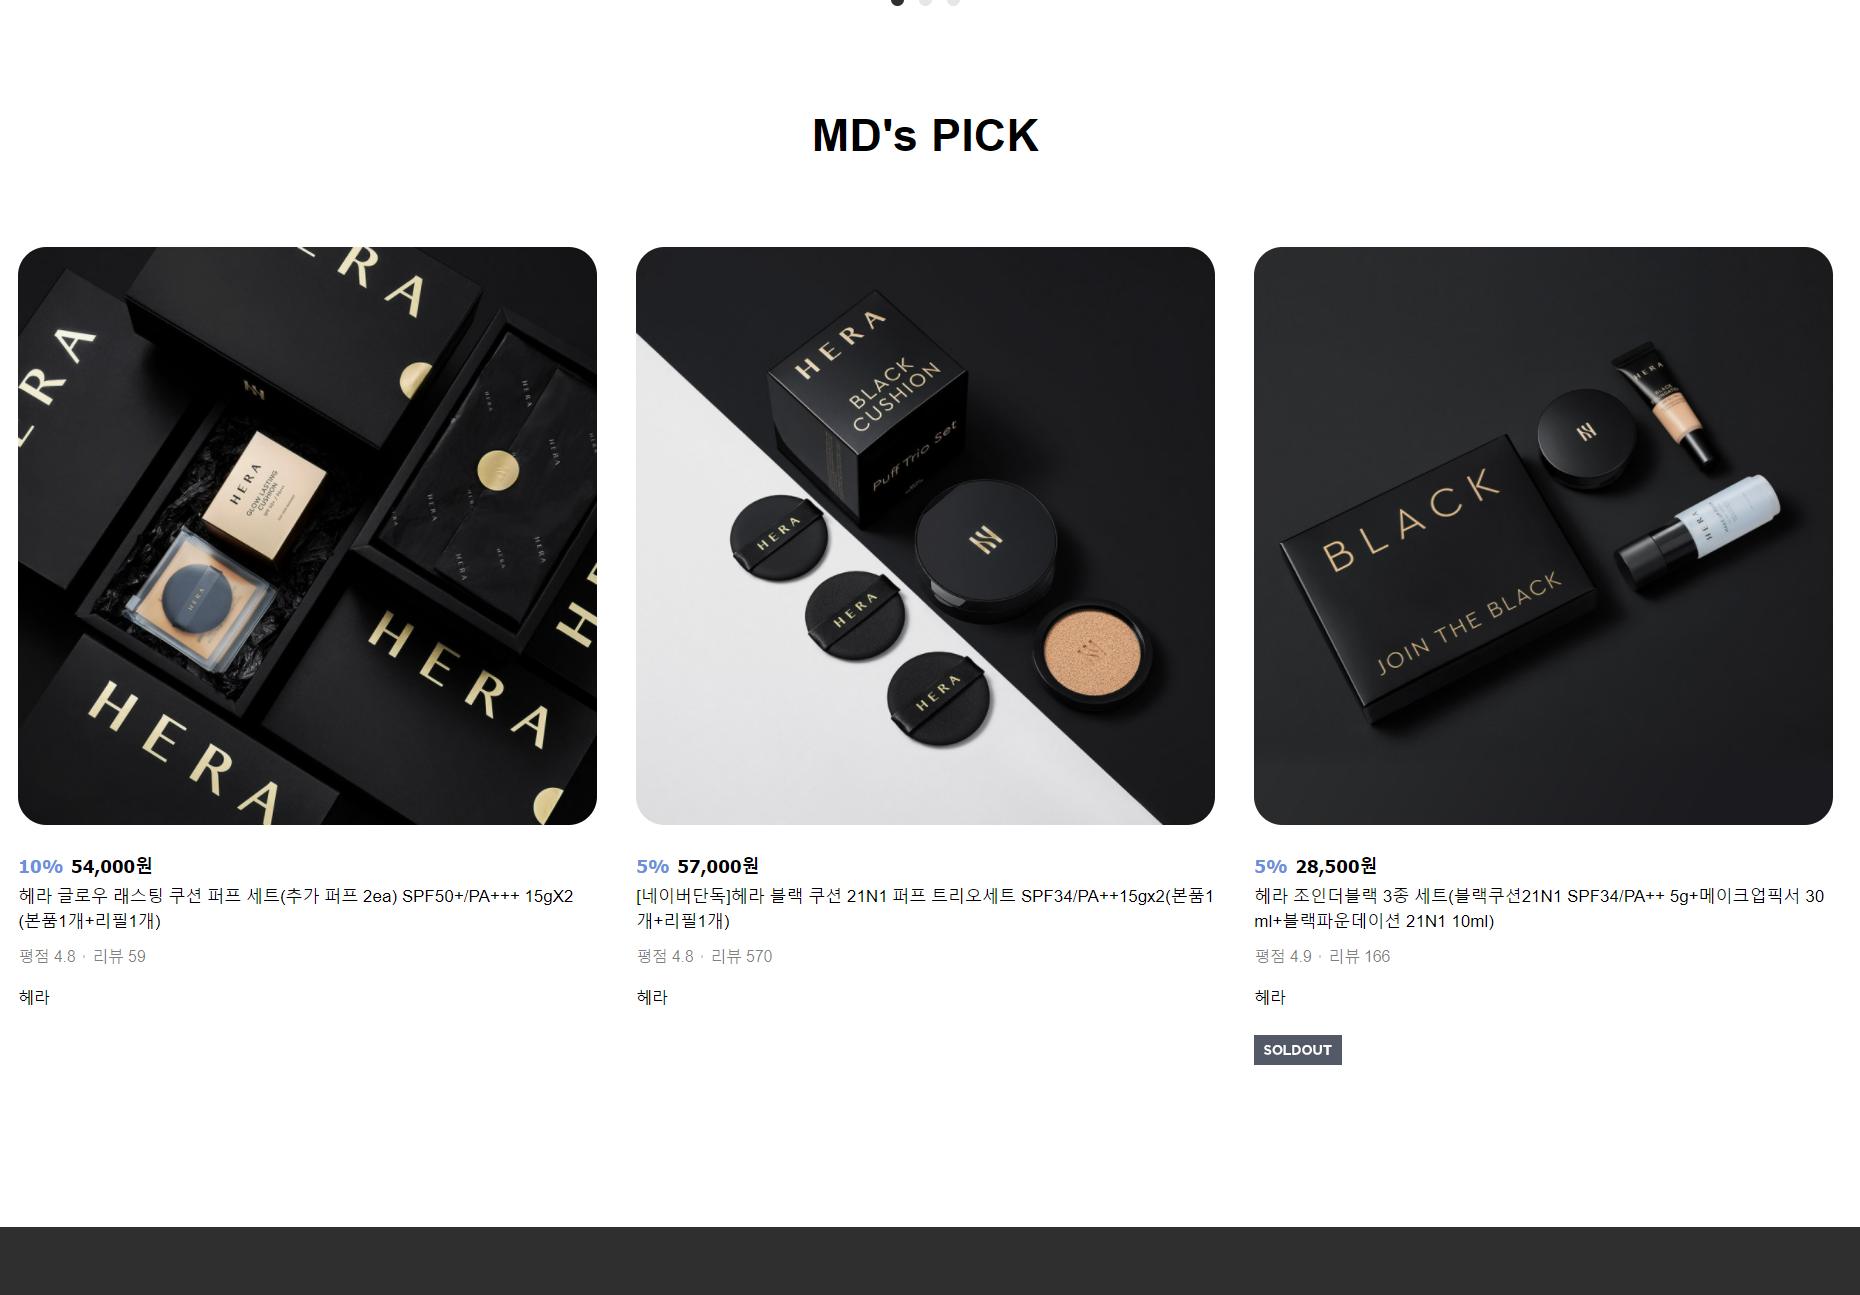Image resolution: width=1860 pixels, height=1295 pixels.
Task: Click the 57,000원 price
Action: [717, 866]
